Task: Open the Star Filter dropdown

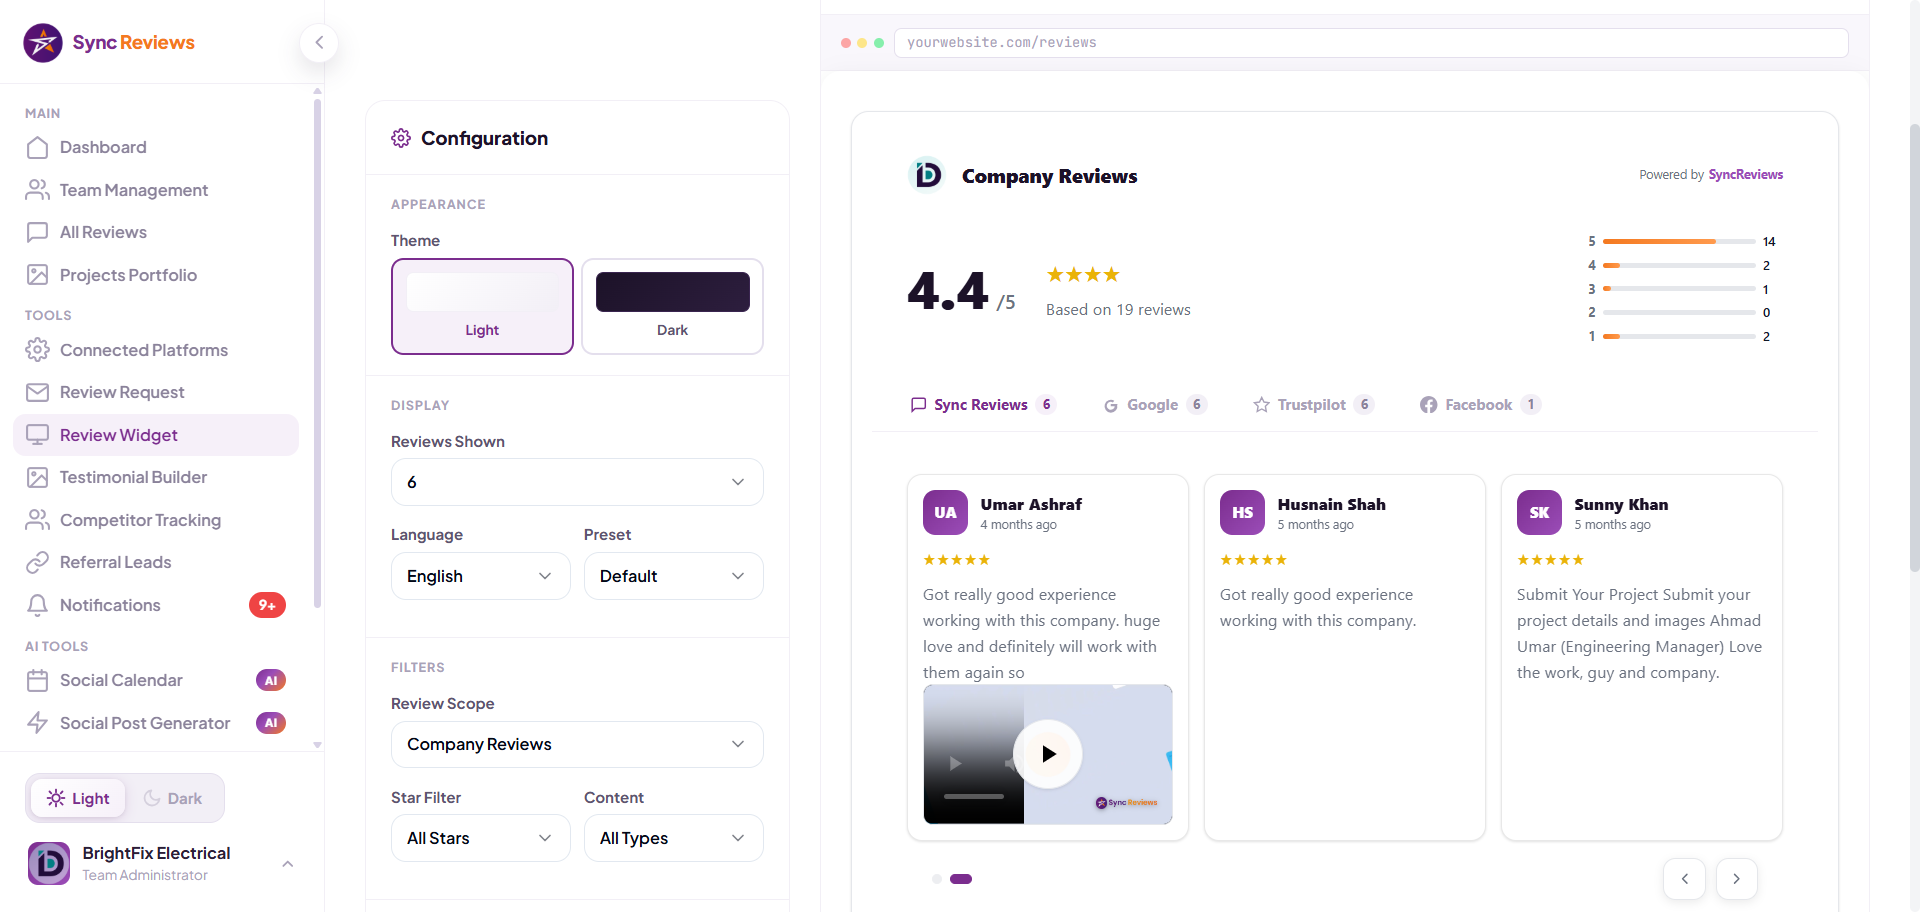Action: (480, 838)
